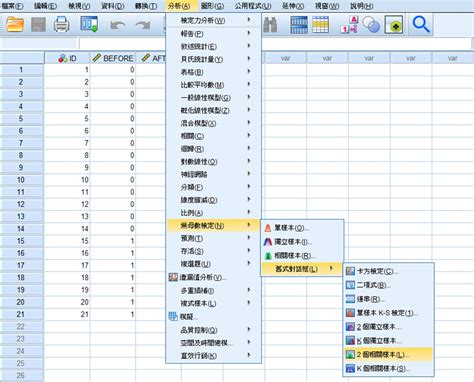Click the overlapping circles toolbar icon
The width and height of the screenshot is (474, 382).
pyautogui.click(x=371, y=25)
